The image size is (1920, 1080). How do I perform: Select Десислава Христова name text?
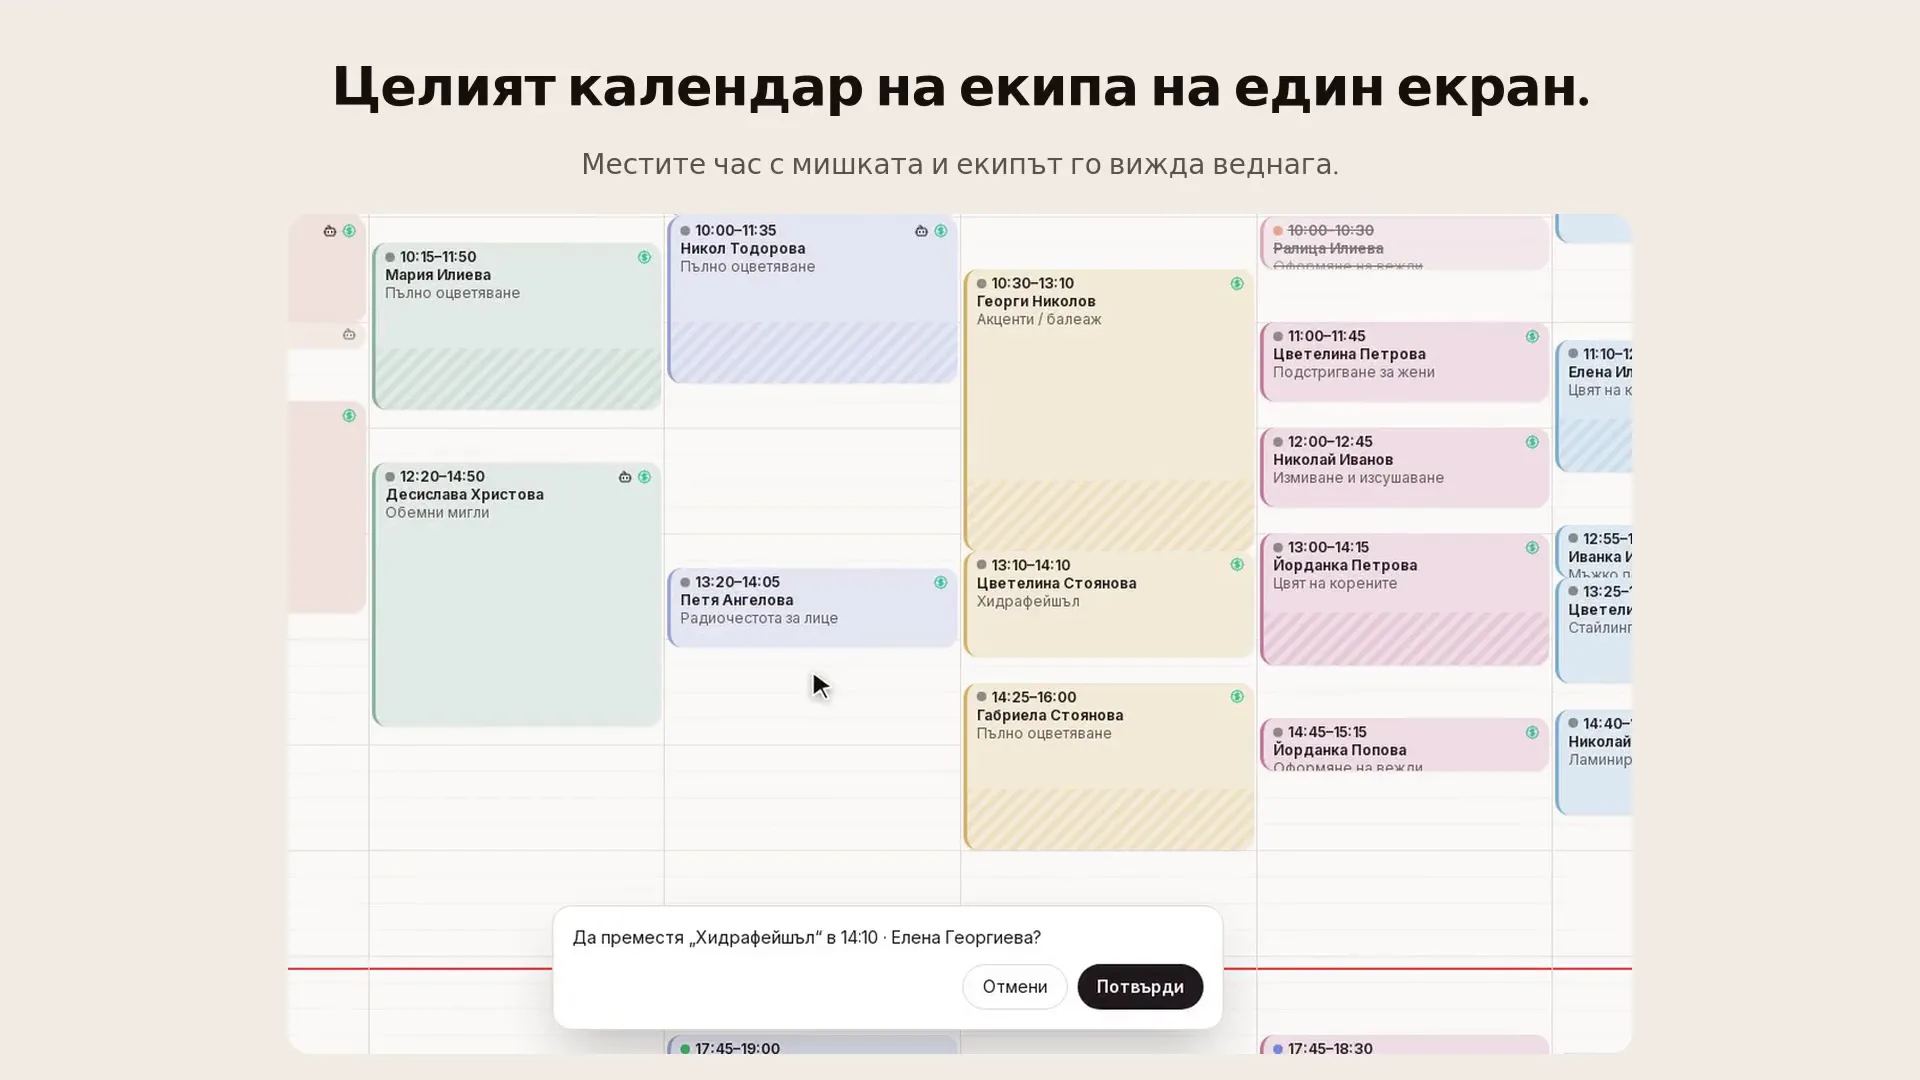[464, 494]
